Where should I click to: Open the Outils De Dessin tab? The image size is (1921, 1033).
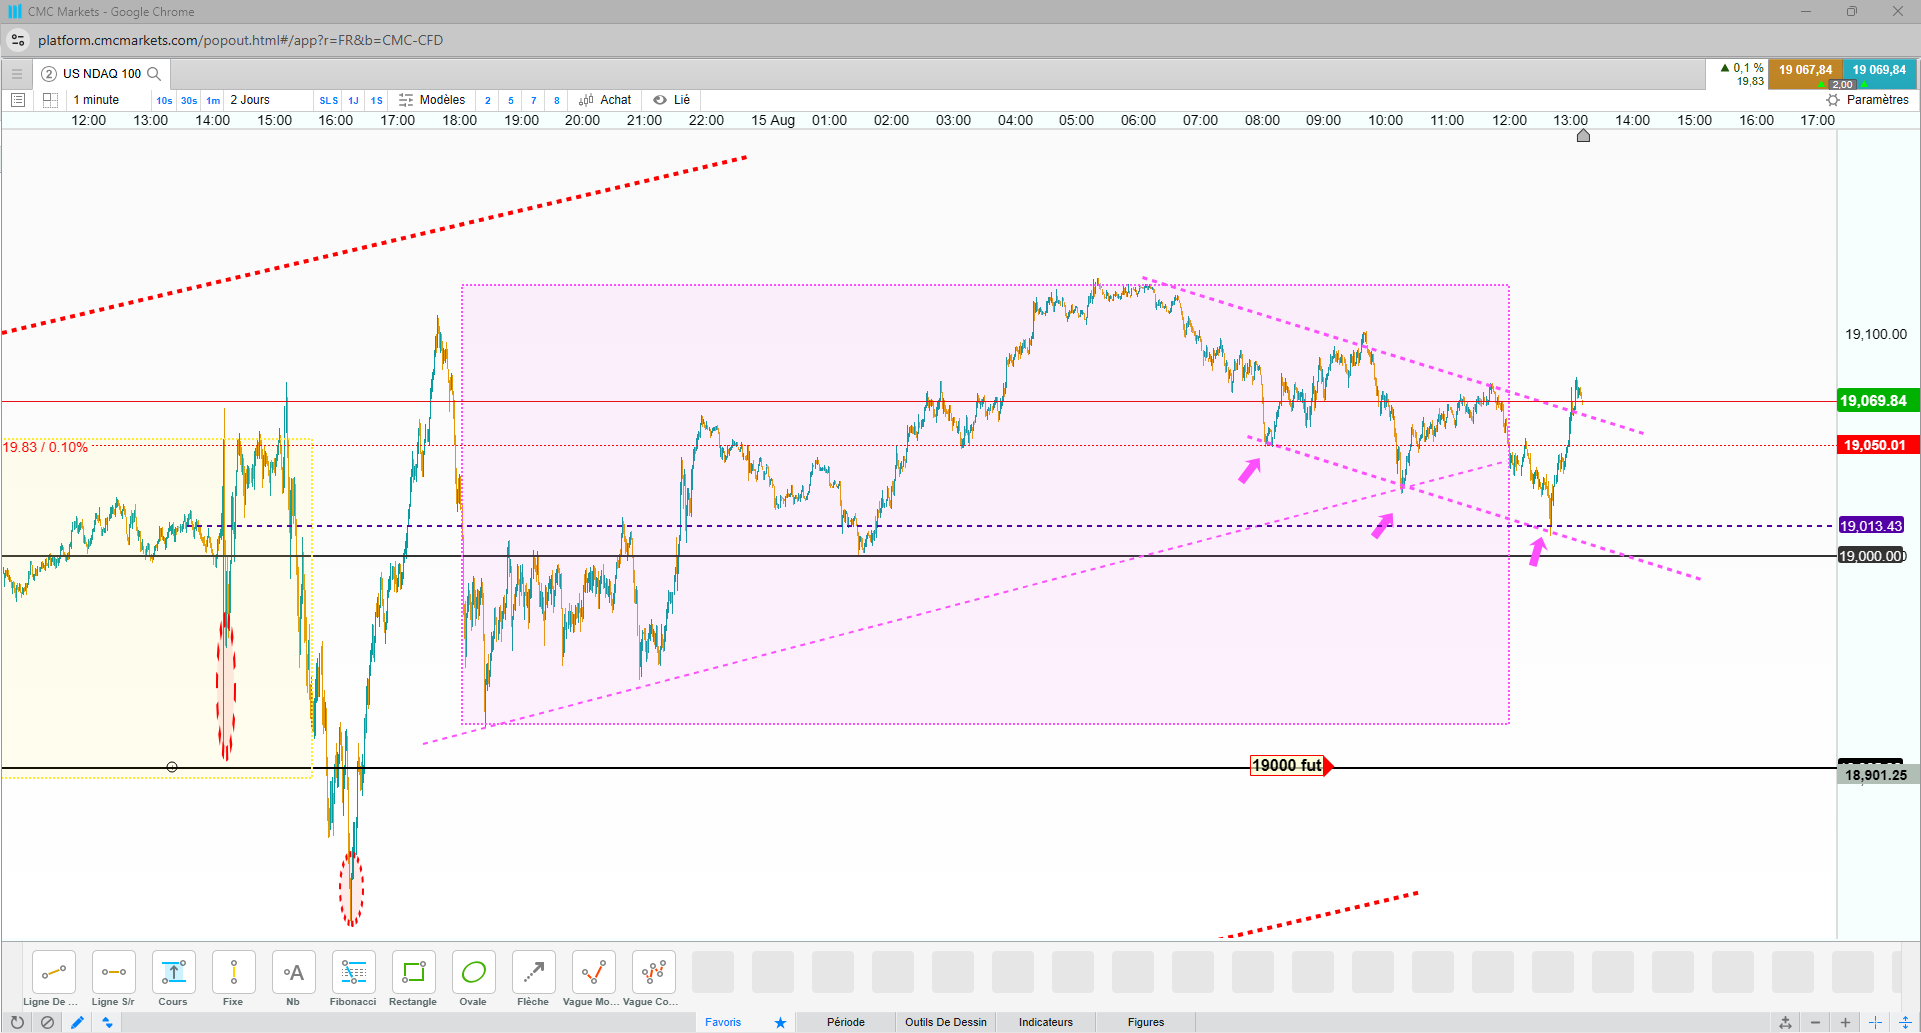pyautogui.click(x=946, y=1022)
